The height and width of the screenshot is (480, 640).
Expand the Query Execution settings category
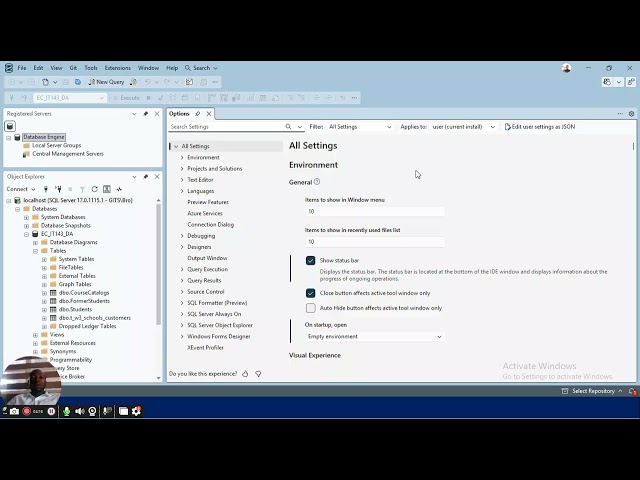pos(182,269)
